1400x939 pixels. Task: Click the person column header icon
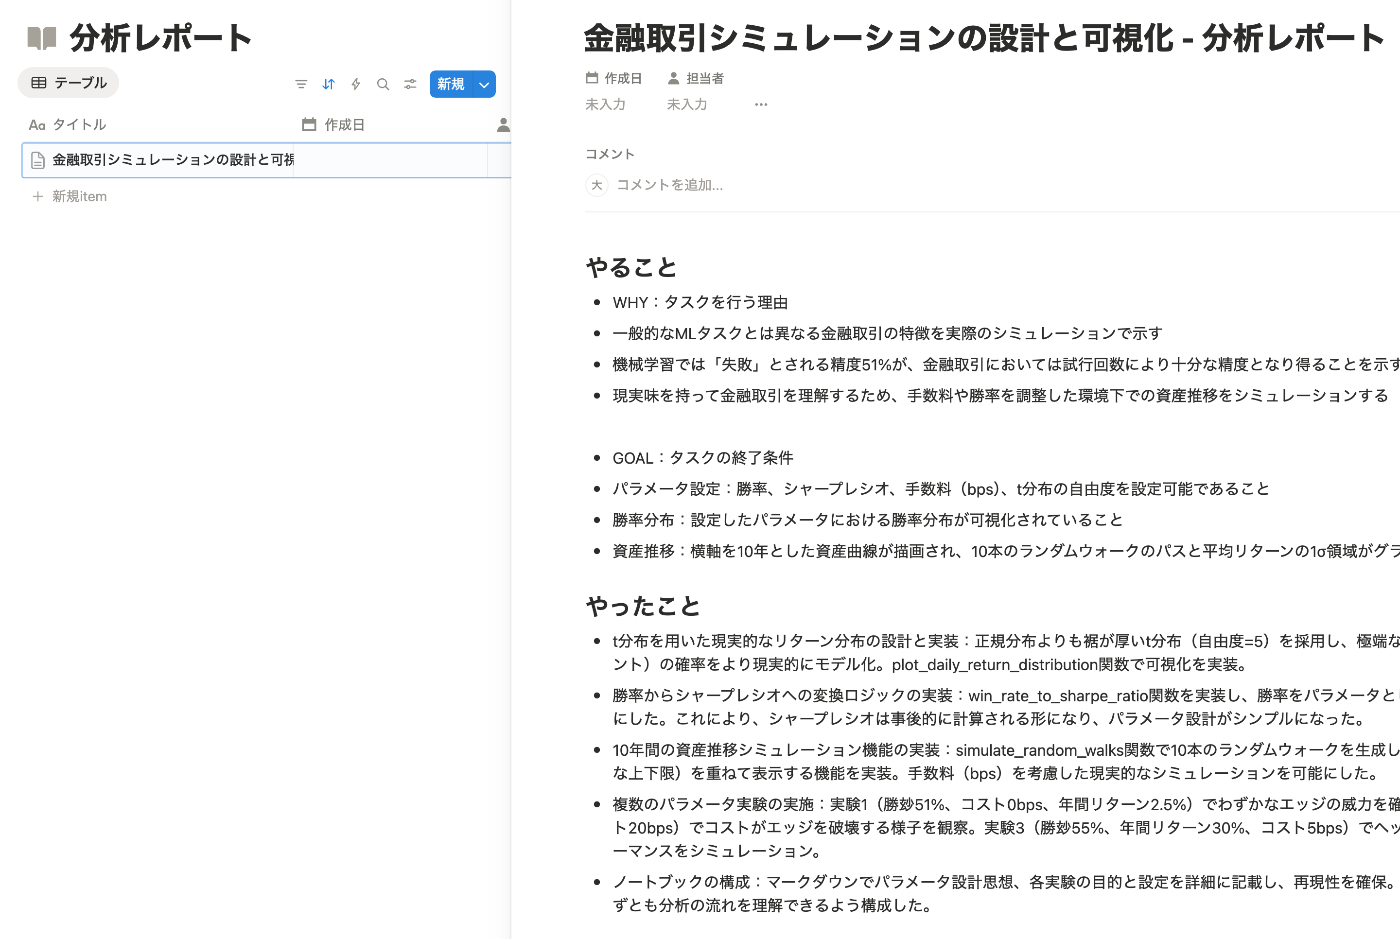(x=503, y=124)
